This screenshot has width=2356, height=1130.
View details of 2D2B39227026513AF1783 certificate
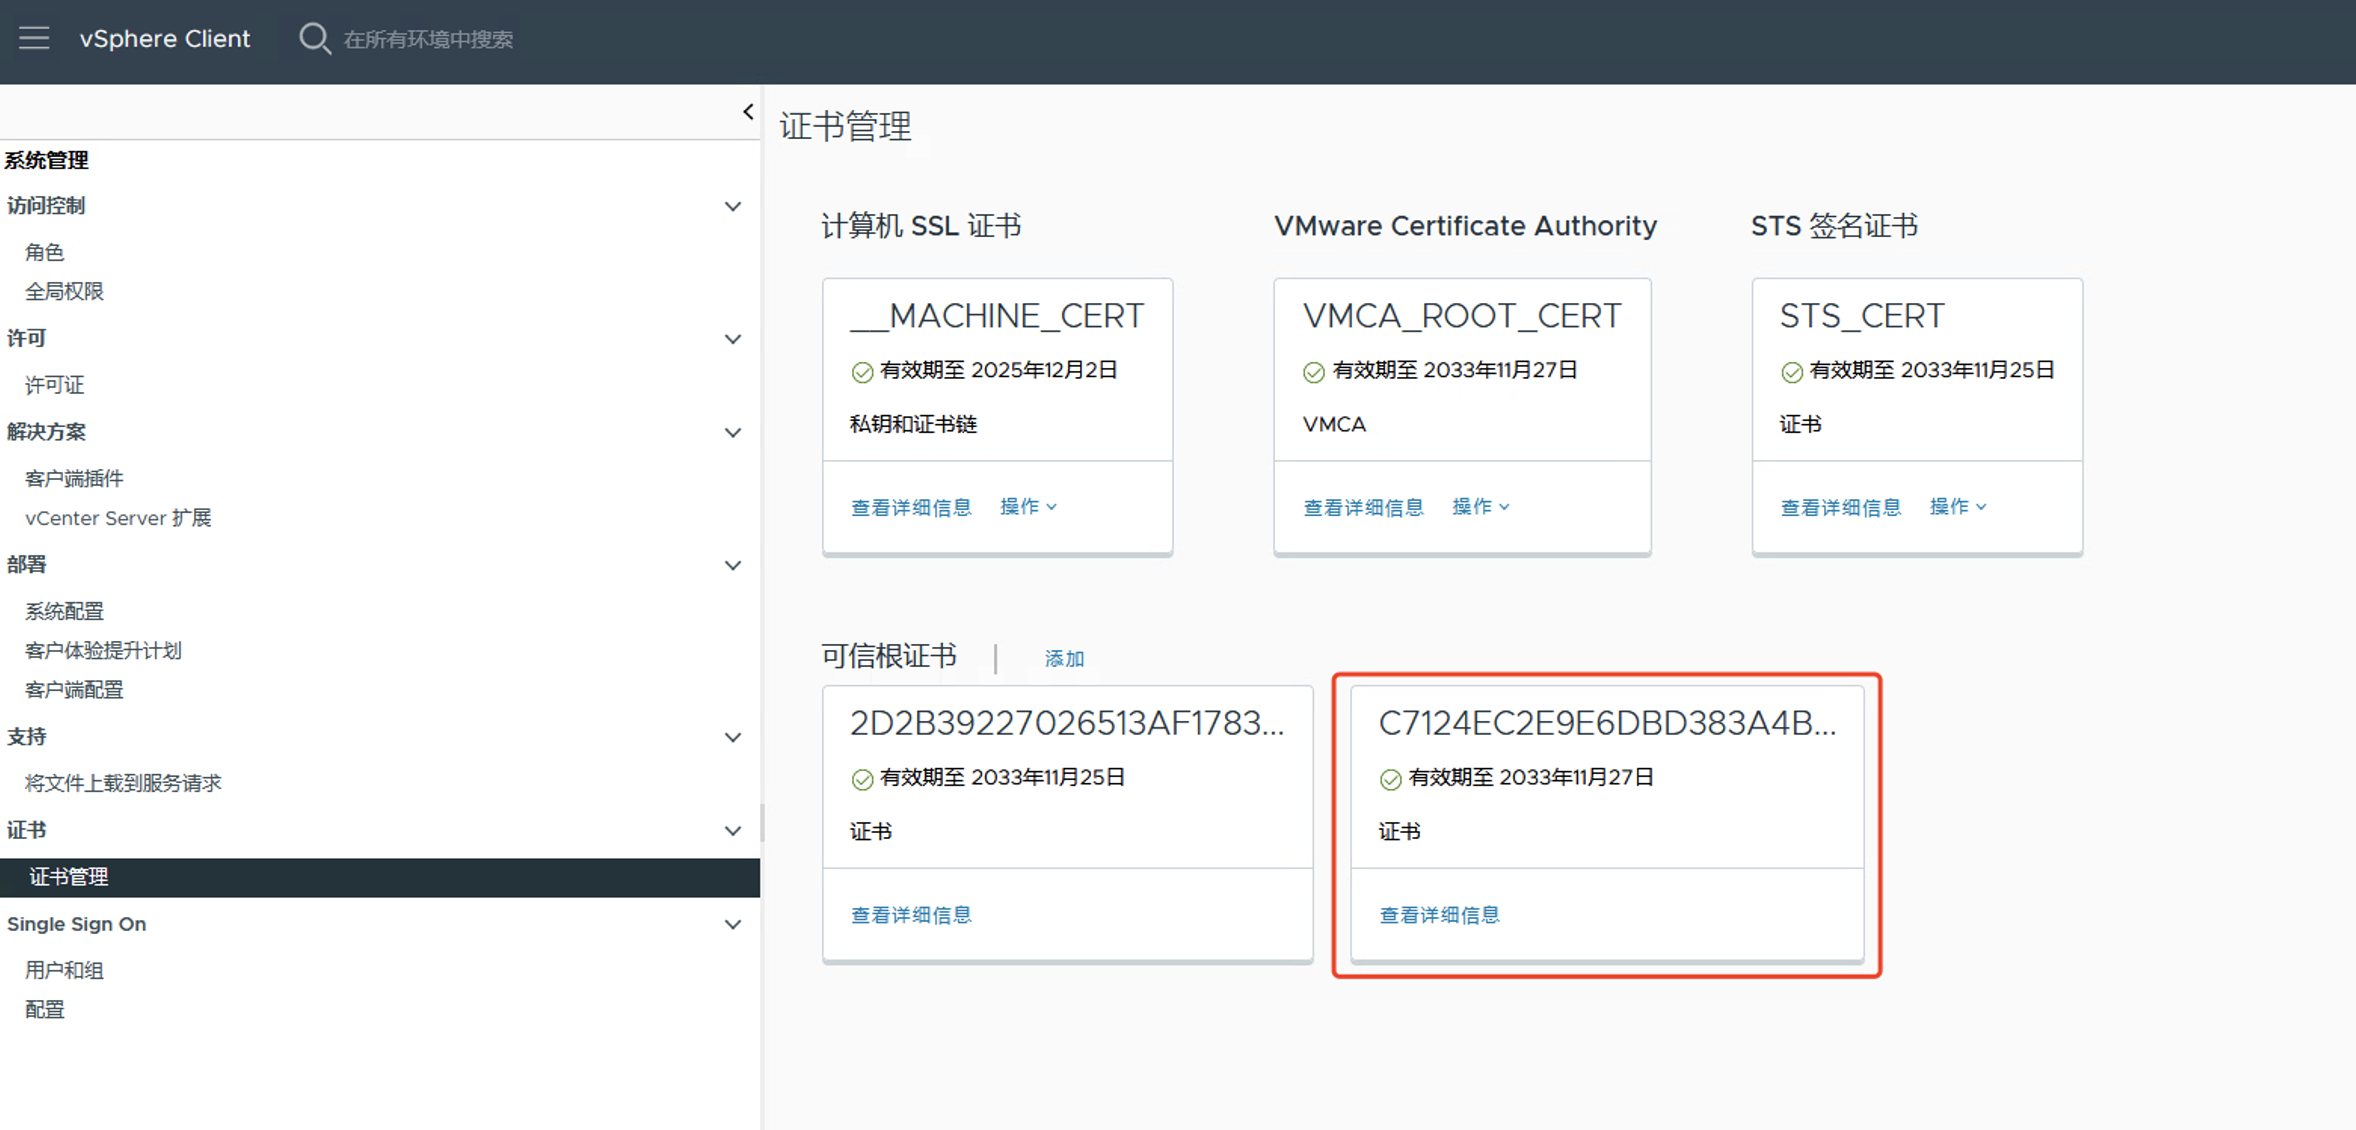(911, 915)
